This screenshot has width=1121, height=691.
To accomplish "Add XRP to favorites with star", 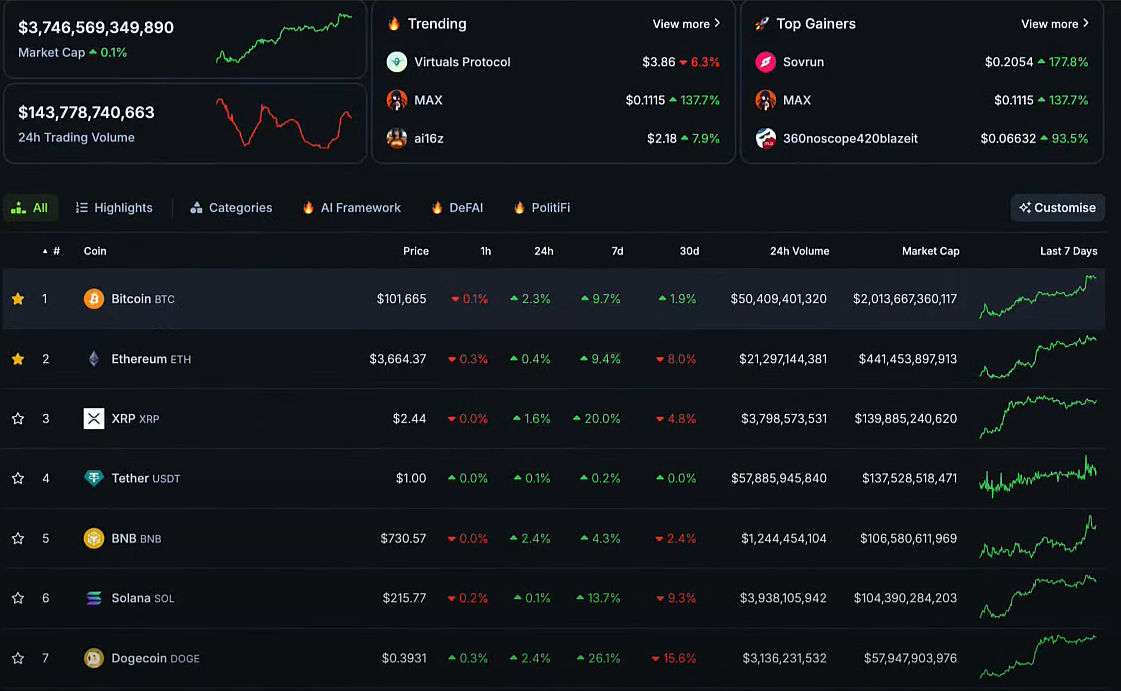I will 18,419.
